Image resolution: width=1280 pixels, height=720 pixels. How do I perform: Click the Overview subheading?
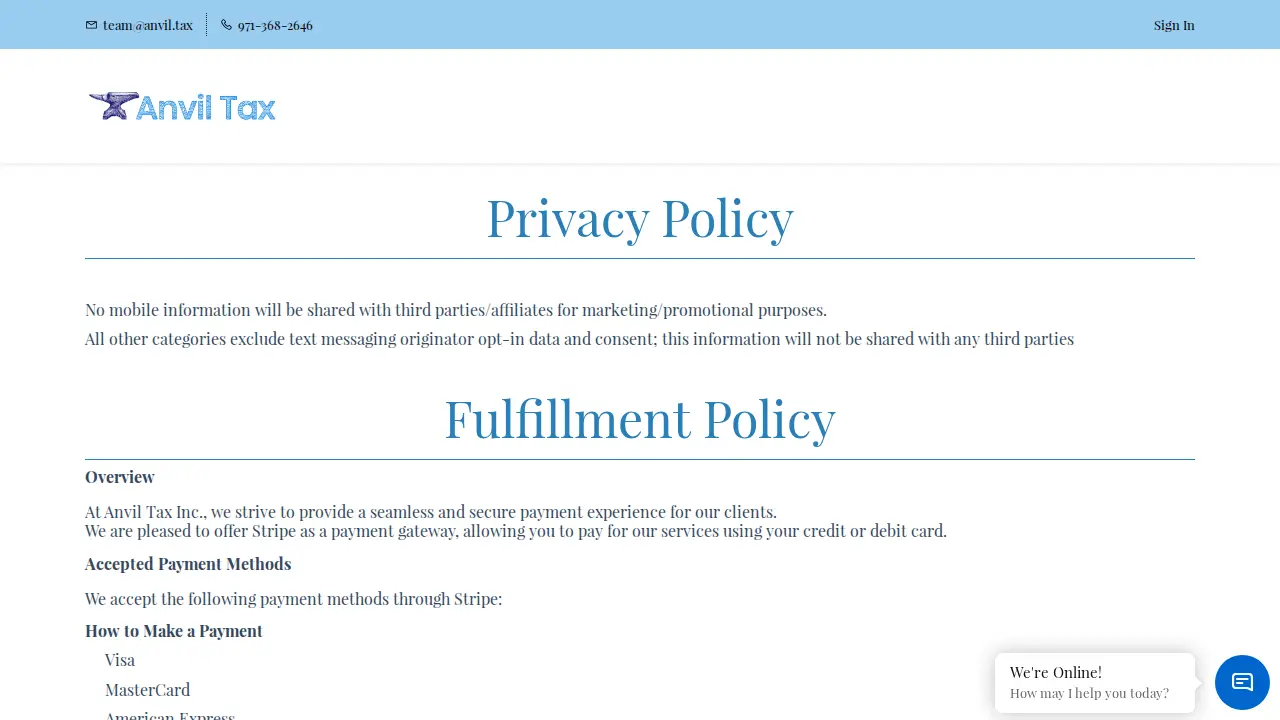120,477
